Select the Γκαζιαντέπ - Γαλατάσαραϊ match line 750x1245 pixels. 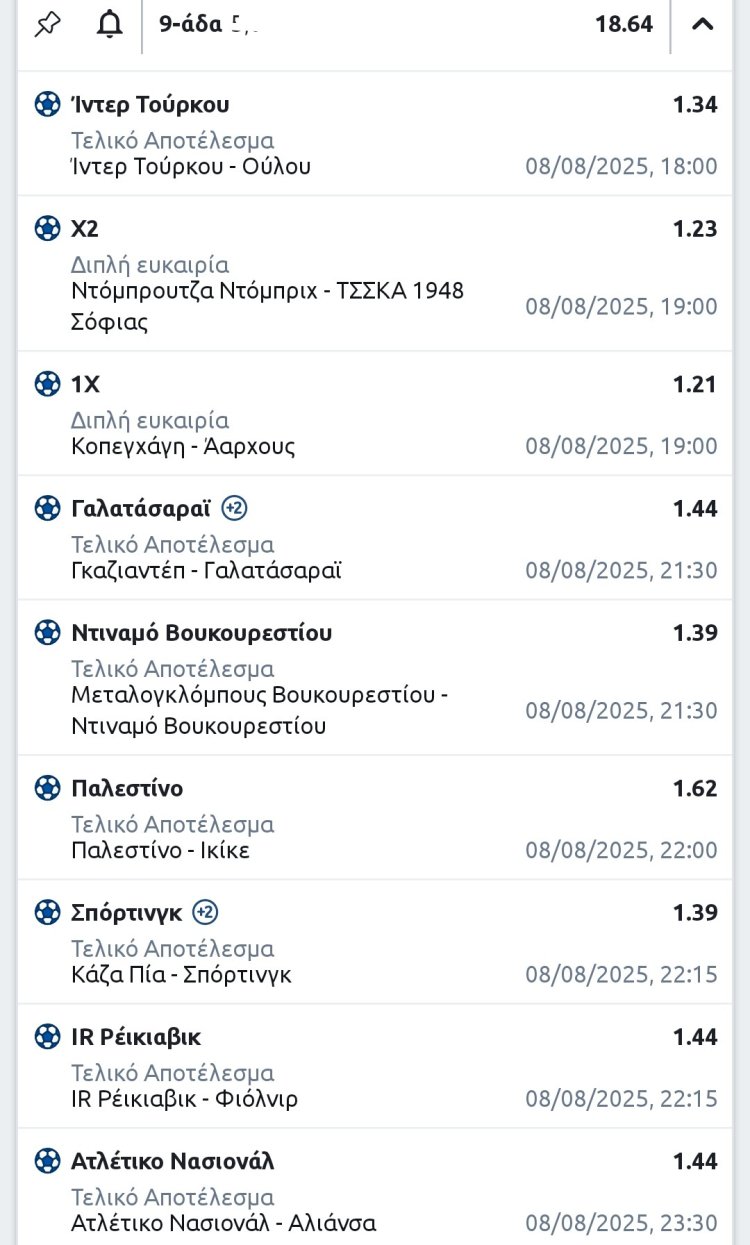pos(207,571)
